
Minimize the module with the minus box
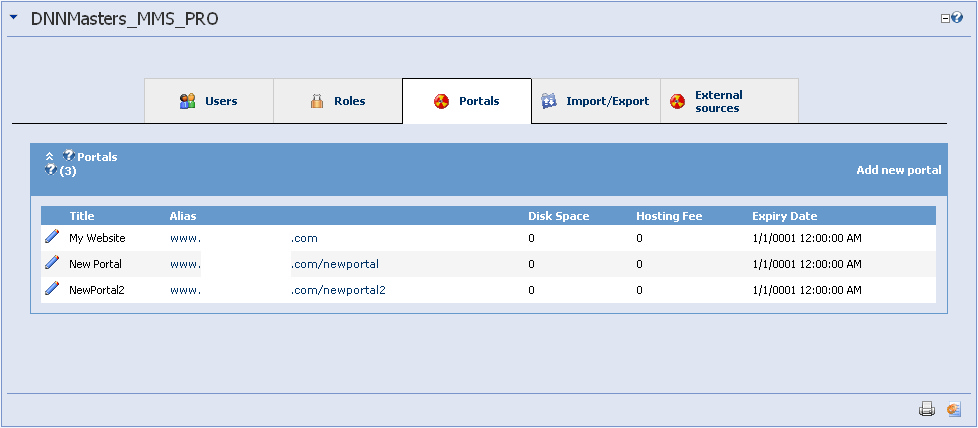pyautogui.click(x=945, y=19)
